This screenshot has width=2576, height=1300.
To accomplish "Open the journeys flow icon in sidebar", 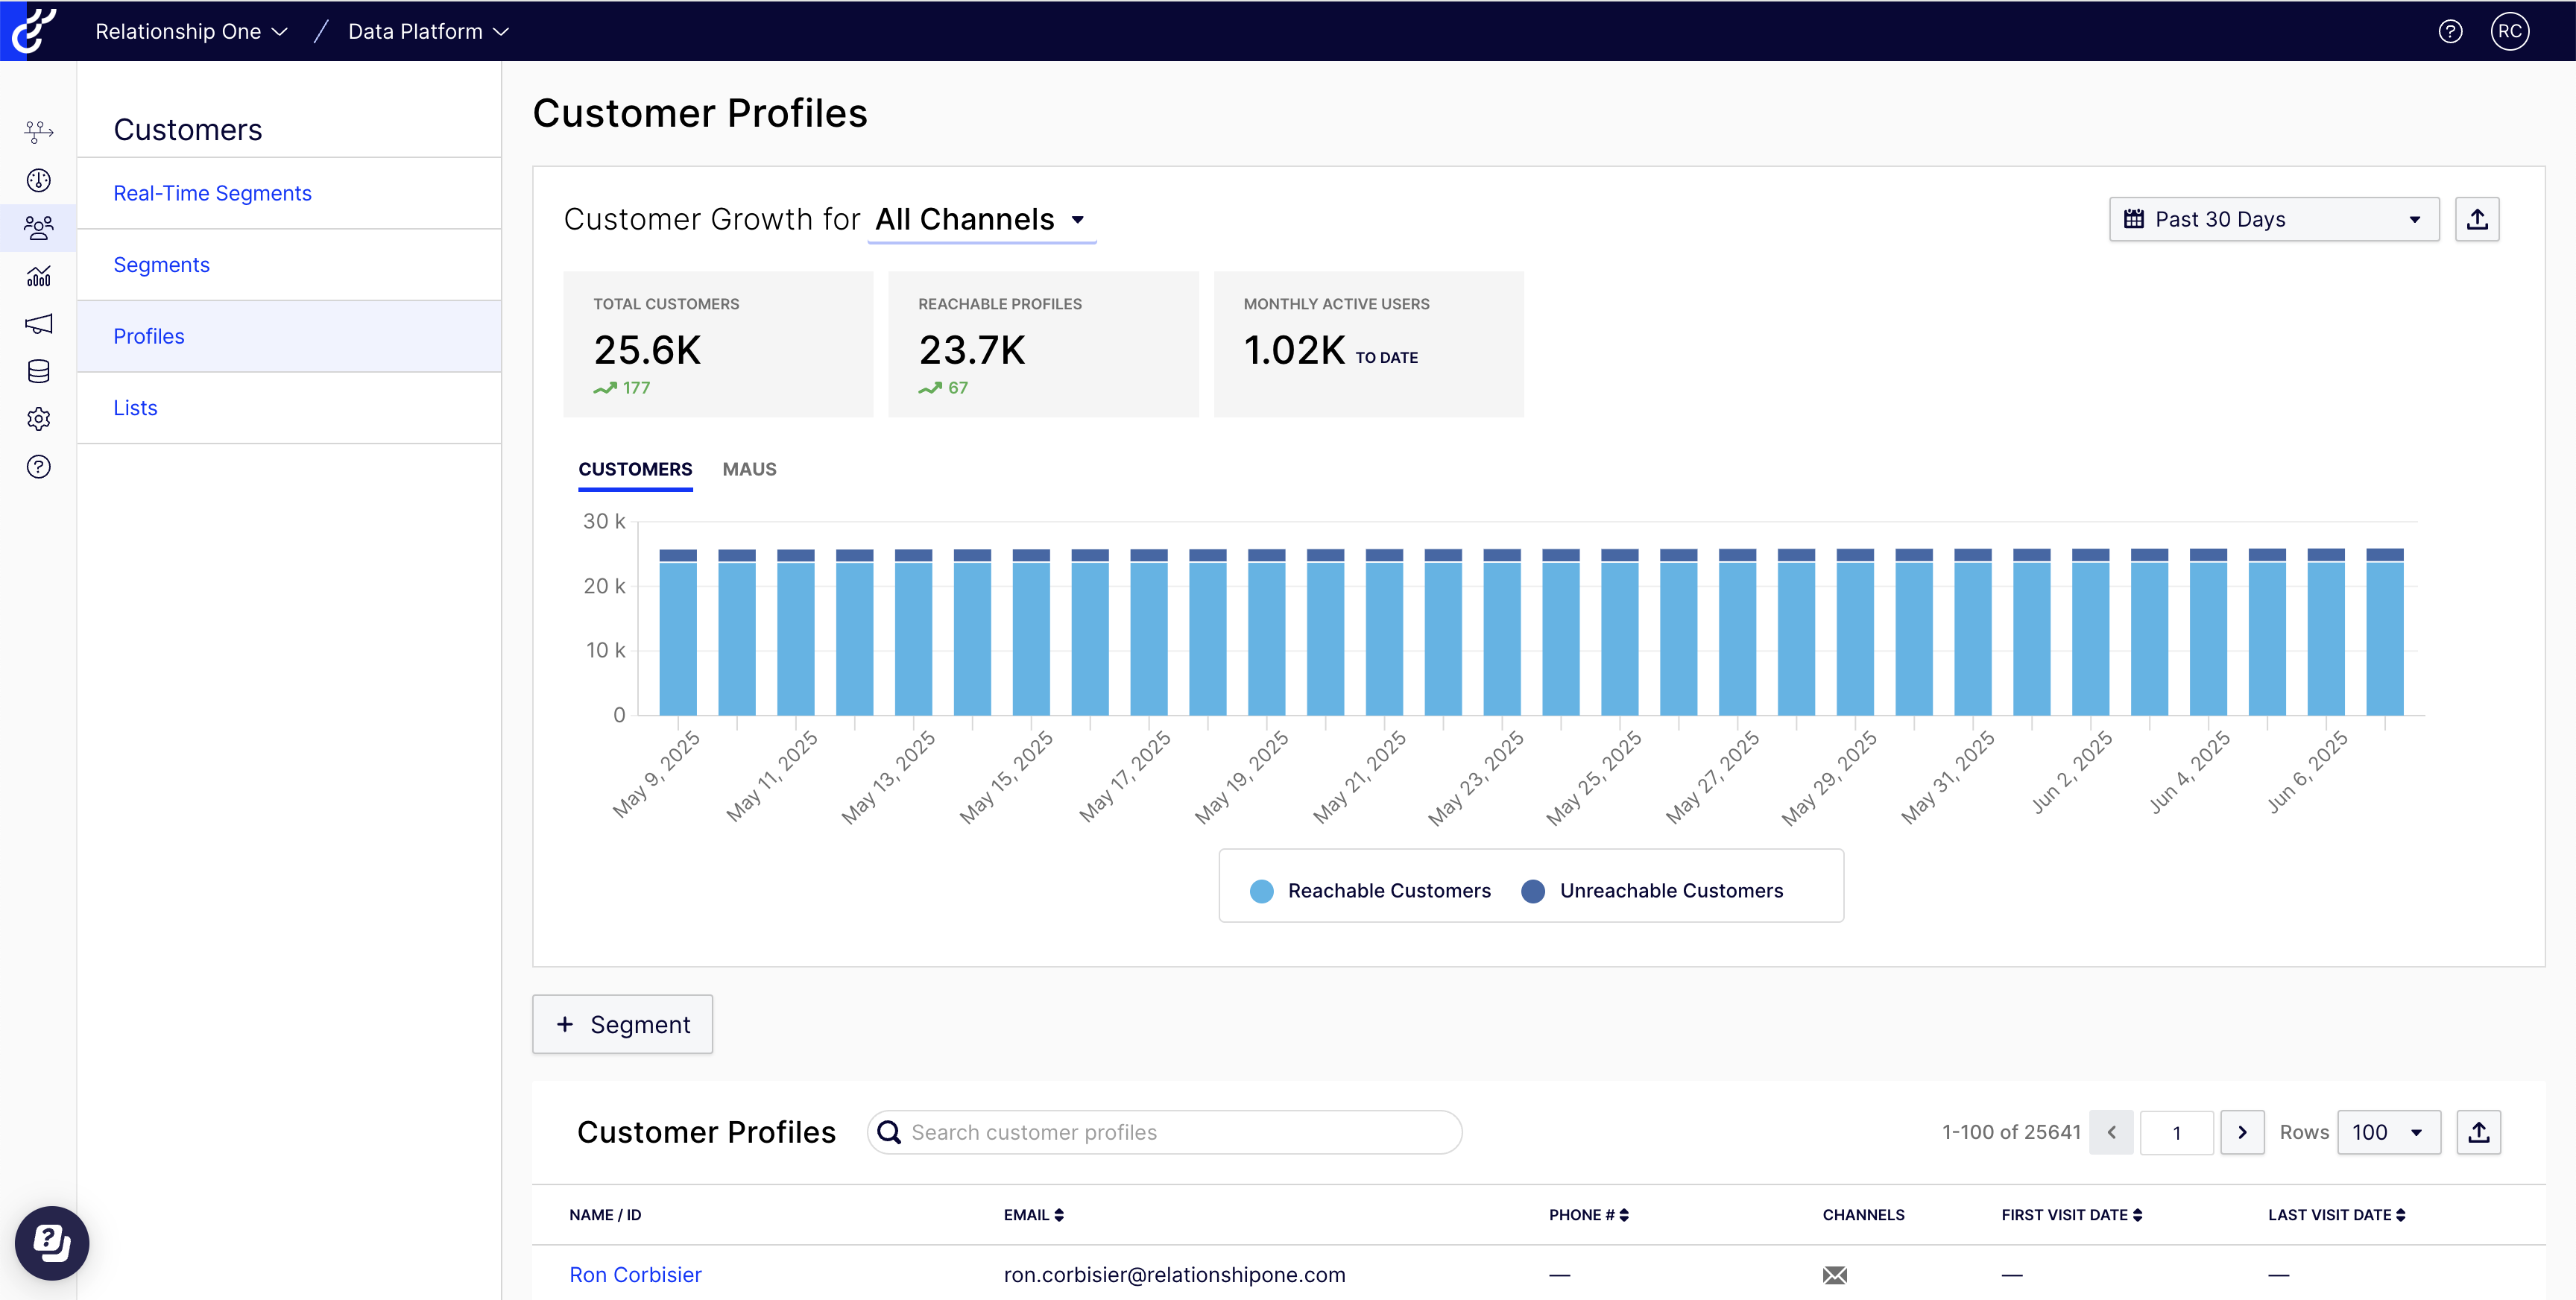I will (x=37, y=131).
